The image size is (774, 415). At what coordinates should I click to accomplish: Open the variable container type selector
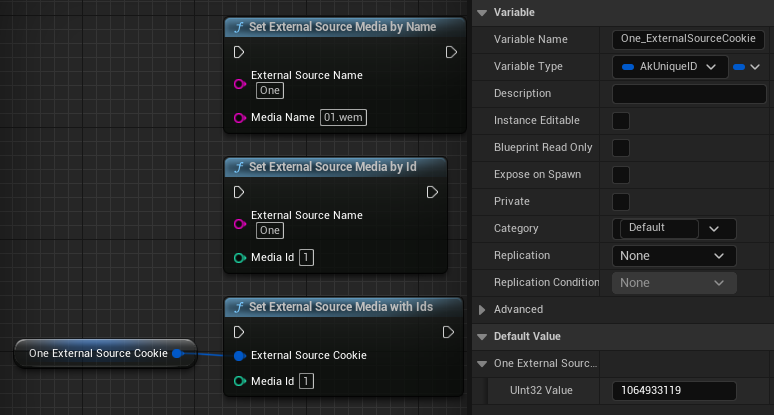tap(746, 67)
